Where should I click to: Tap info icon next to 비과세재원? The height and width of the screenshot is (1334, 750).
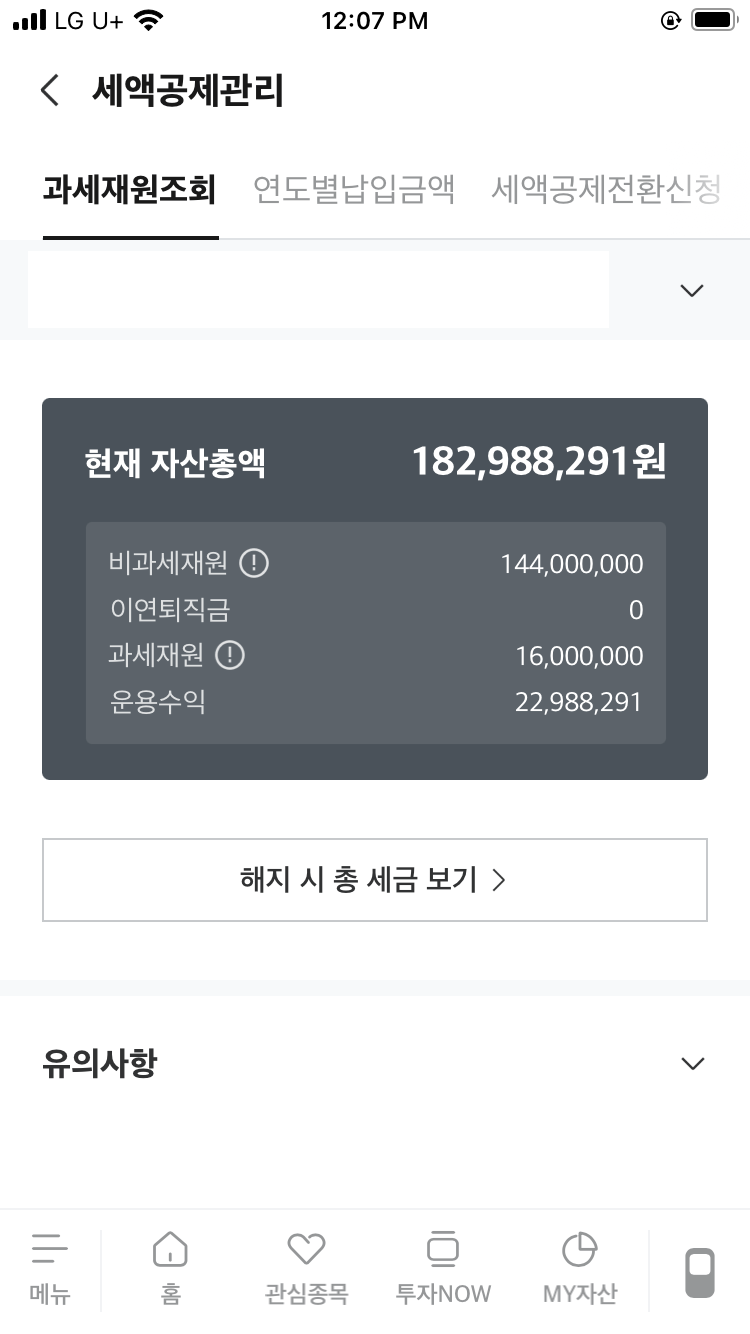[254, 564]
